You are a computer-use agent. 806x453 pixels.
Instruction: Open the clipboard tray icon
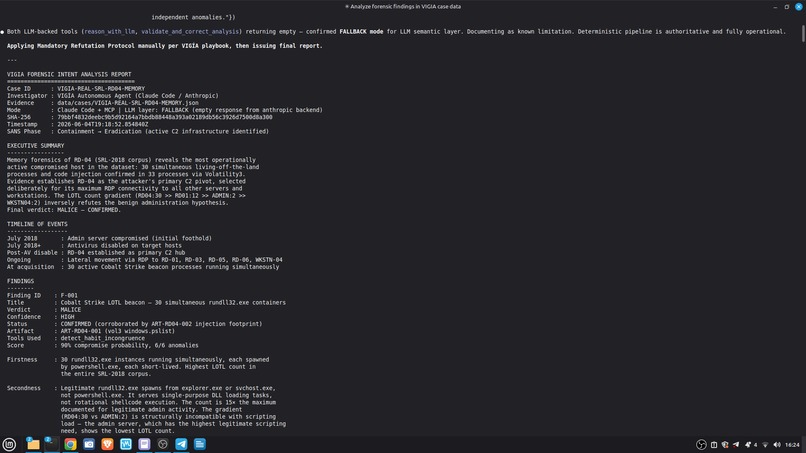coord(713,445)
